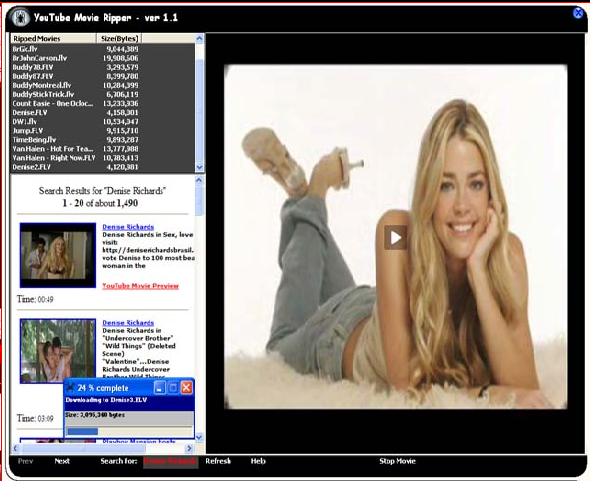Viewport: 590px width, 481px height.
Task: Click Time: 00:49 label
Action: coord(35,299)
